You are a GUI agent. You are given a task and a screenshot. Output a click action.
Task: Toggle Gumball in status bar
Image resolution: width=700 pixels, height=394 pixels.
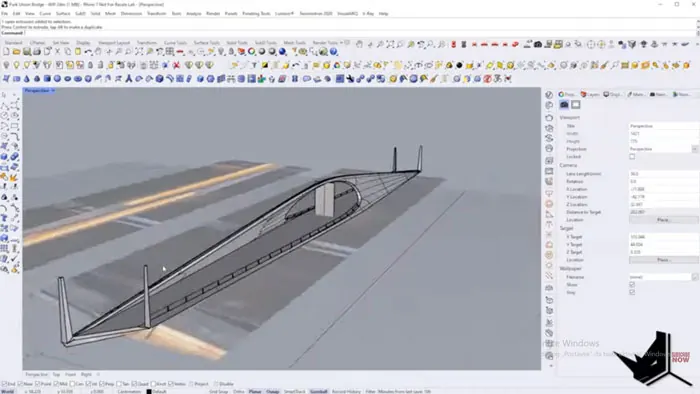point(319,391)
